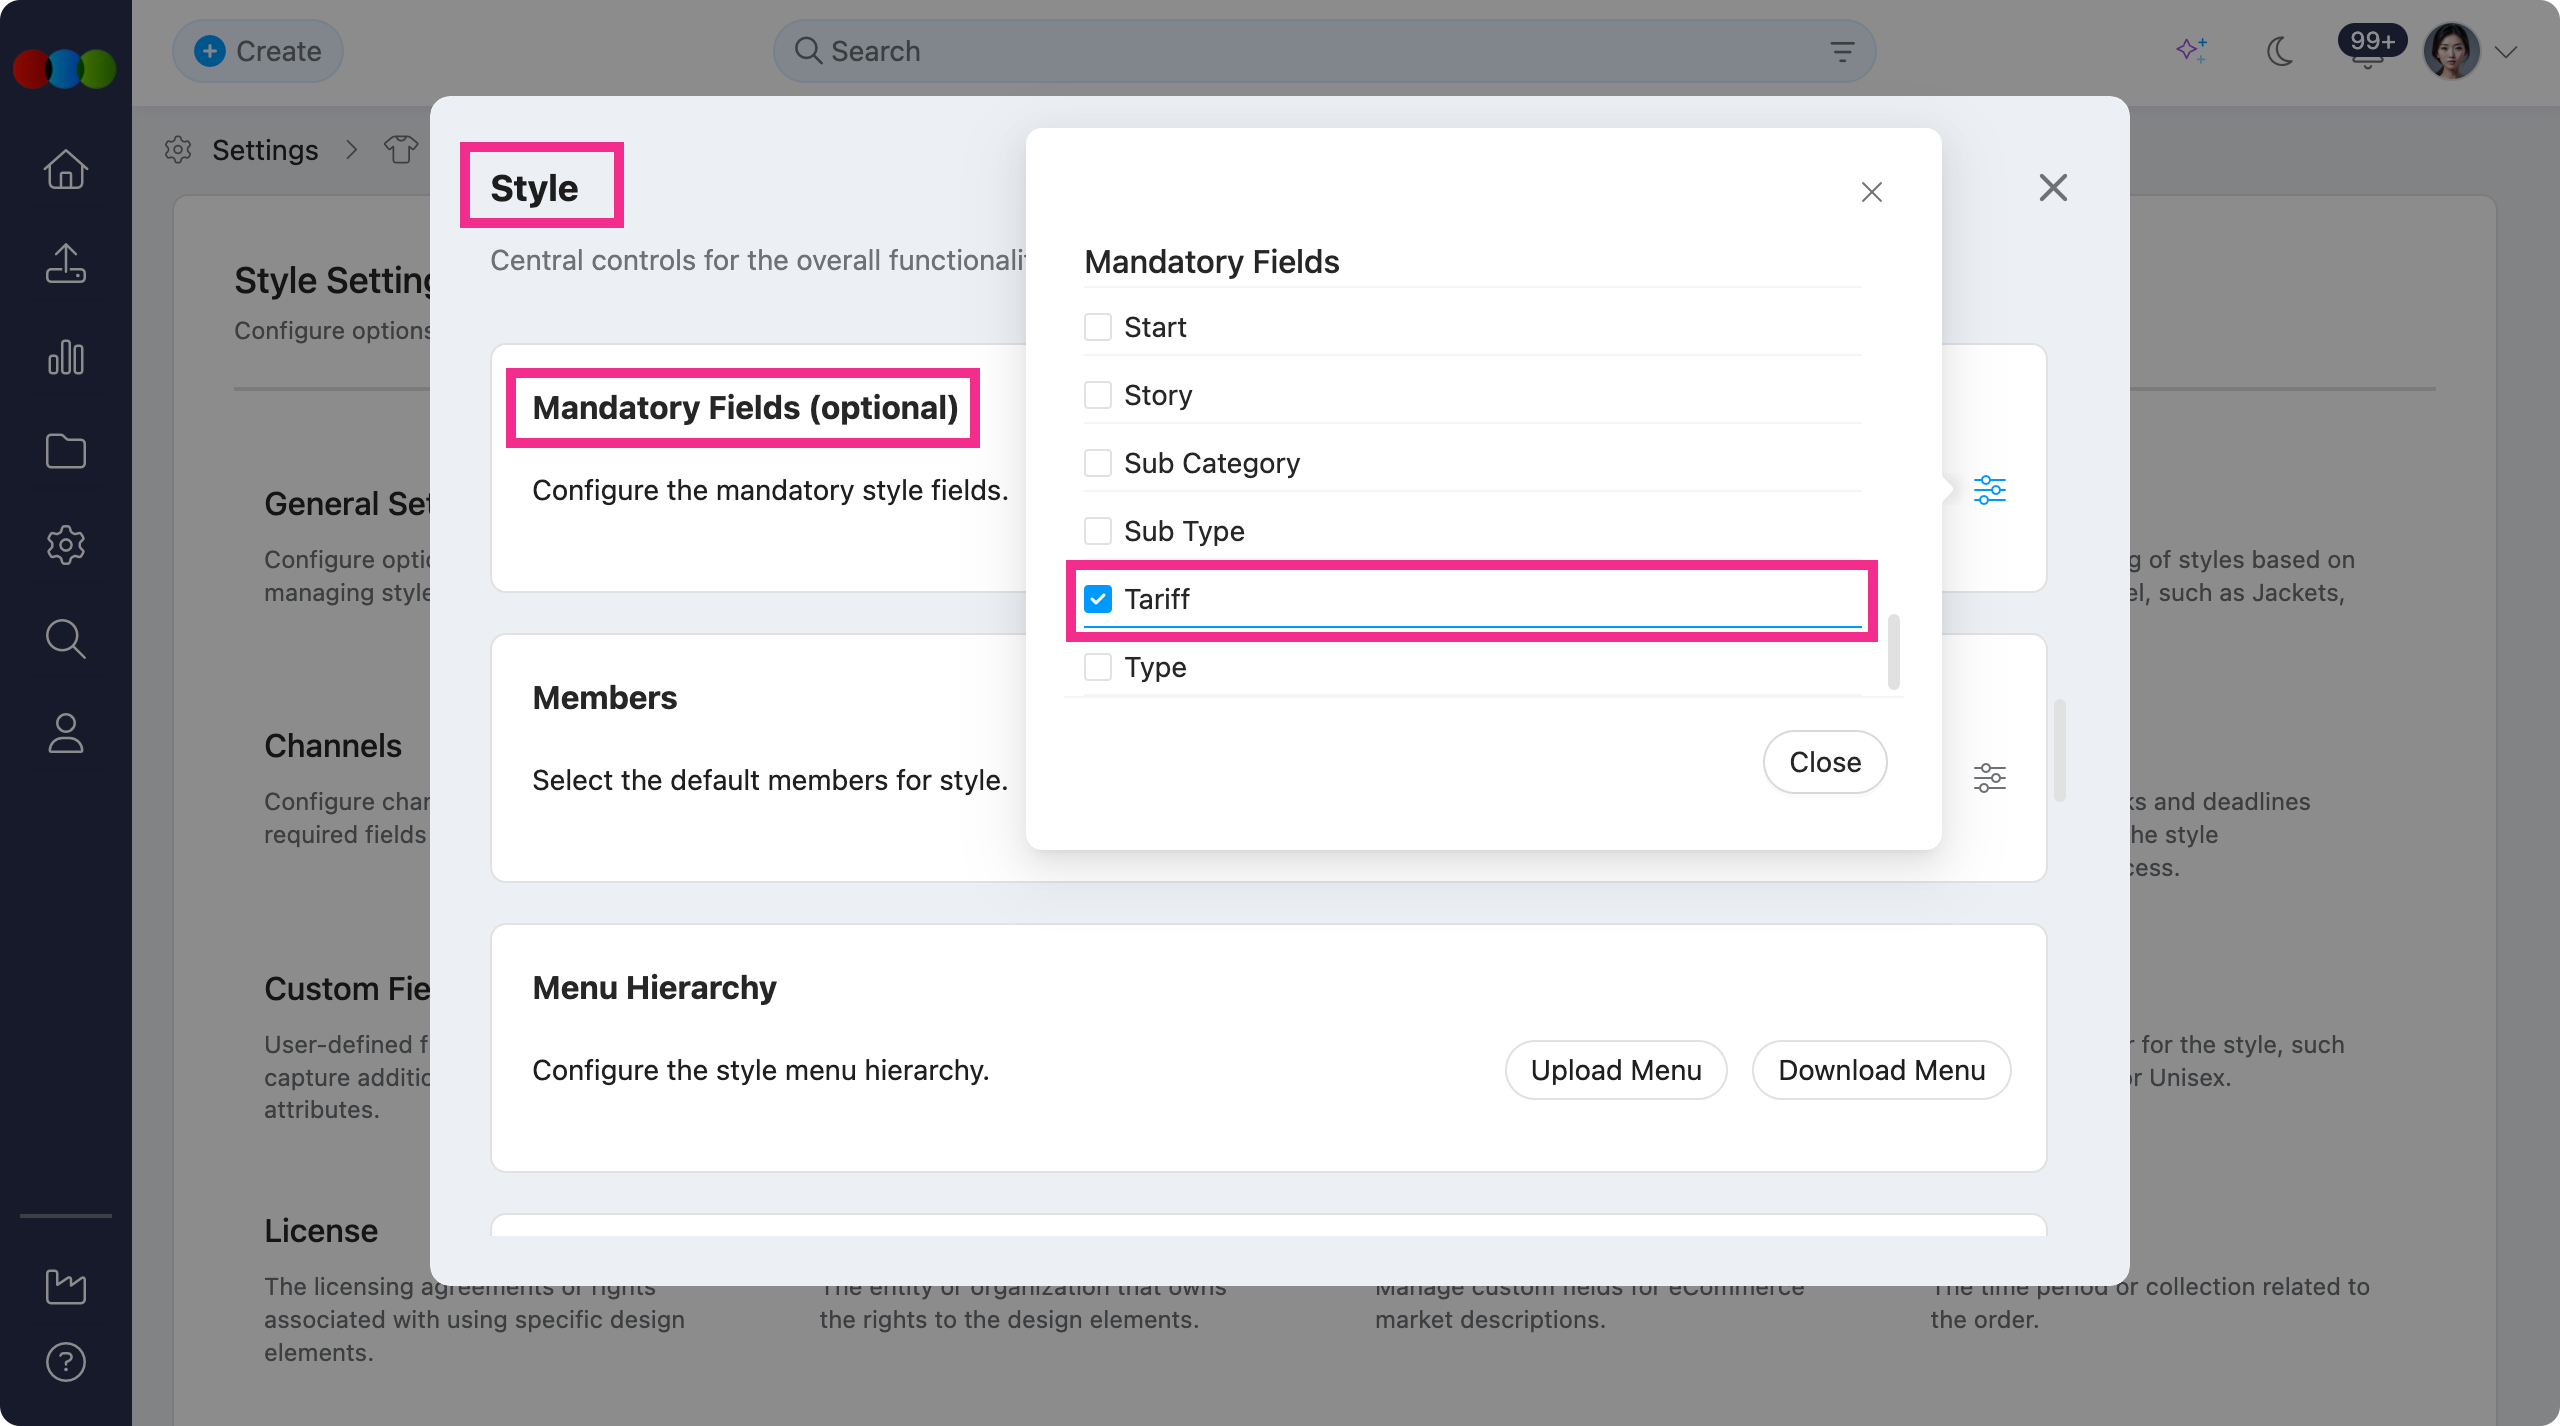Image resolution: width=2560 pixels, height=1426 pixels.
Task: Open Settings breadcrumb link
Action: coord(265,150)
